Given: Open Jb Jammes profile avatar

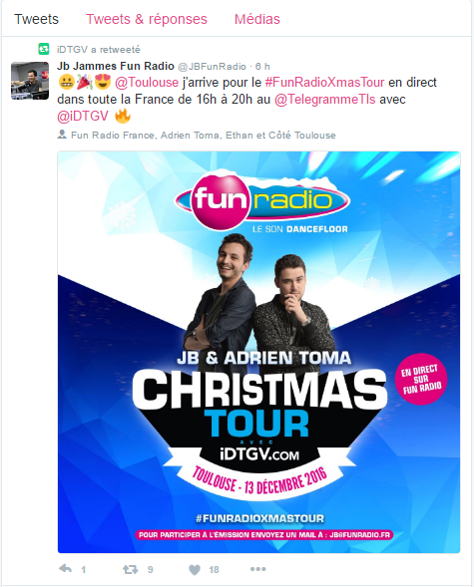Looking at the screenshot, I should 30,80.
